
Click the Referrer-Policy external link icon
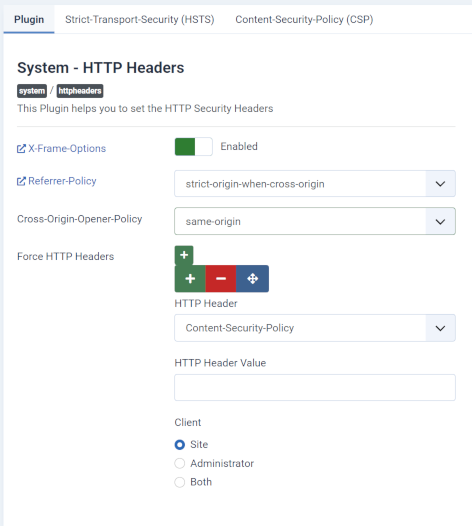click(21, 181)
